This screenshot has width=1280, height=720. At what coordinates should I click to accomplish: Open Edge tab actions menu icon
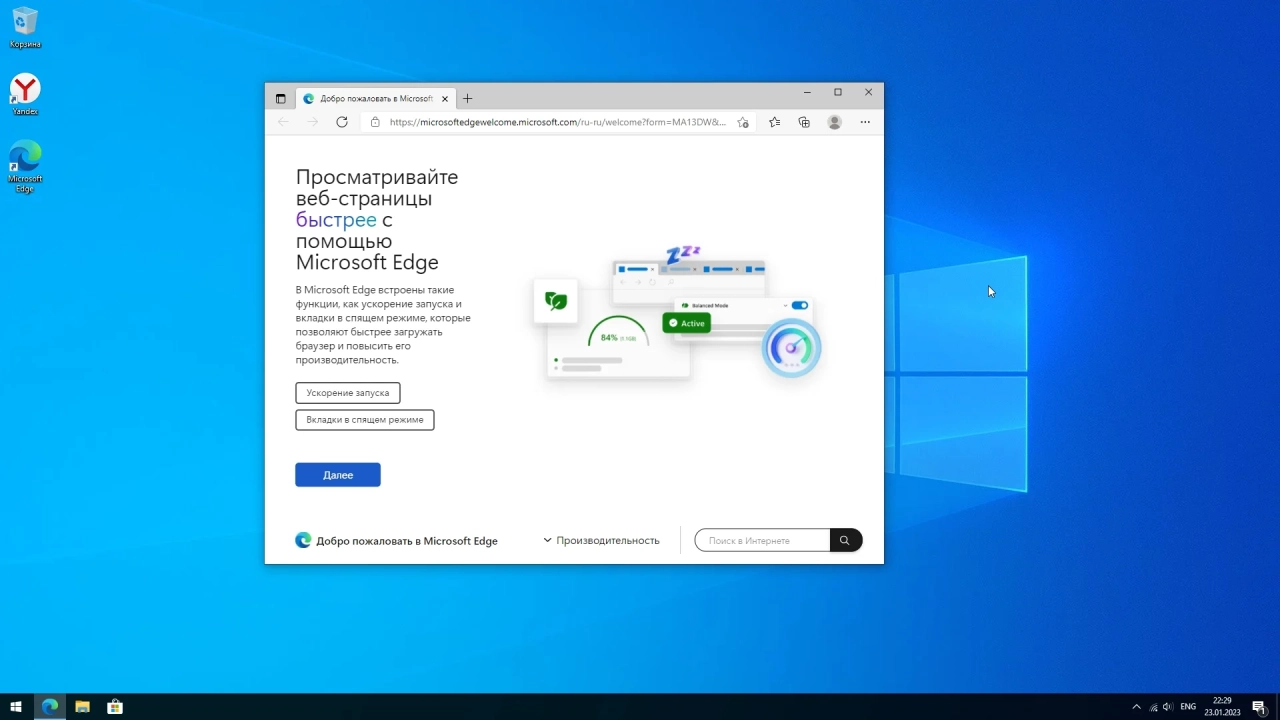coord(280,99)
